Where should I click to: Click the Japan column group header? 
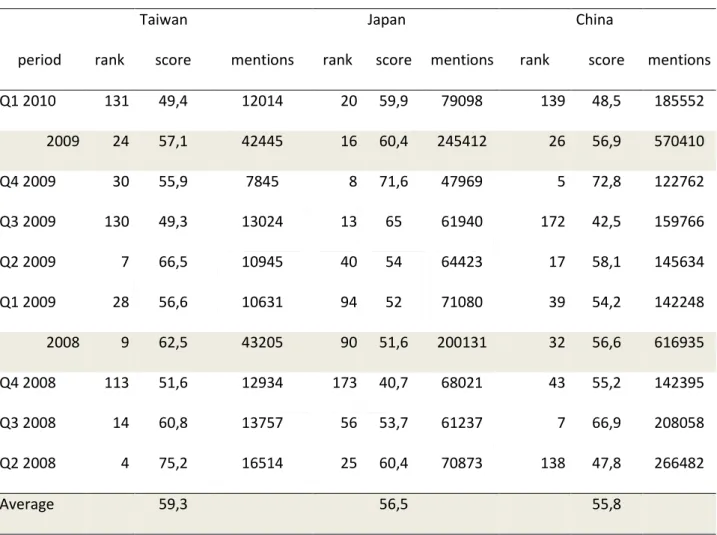pos(386,20)
